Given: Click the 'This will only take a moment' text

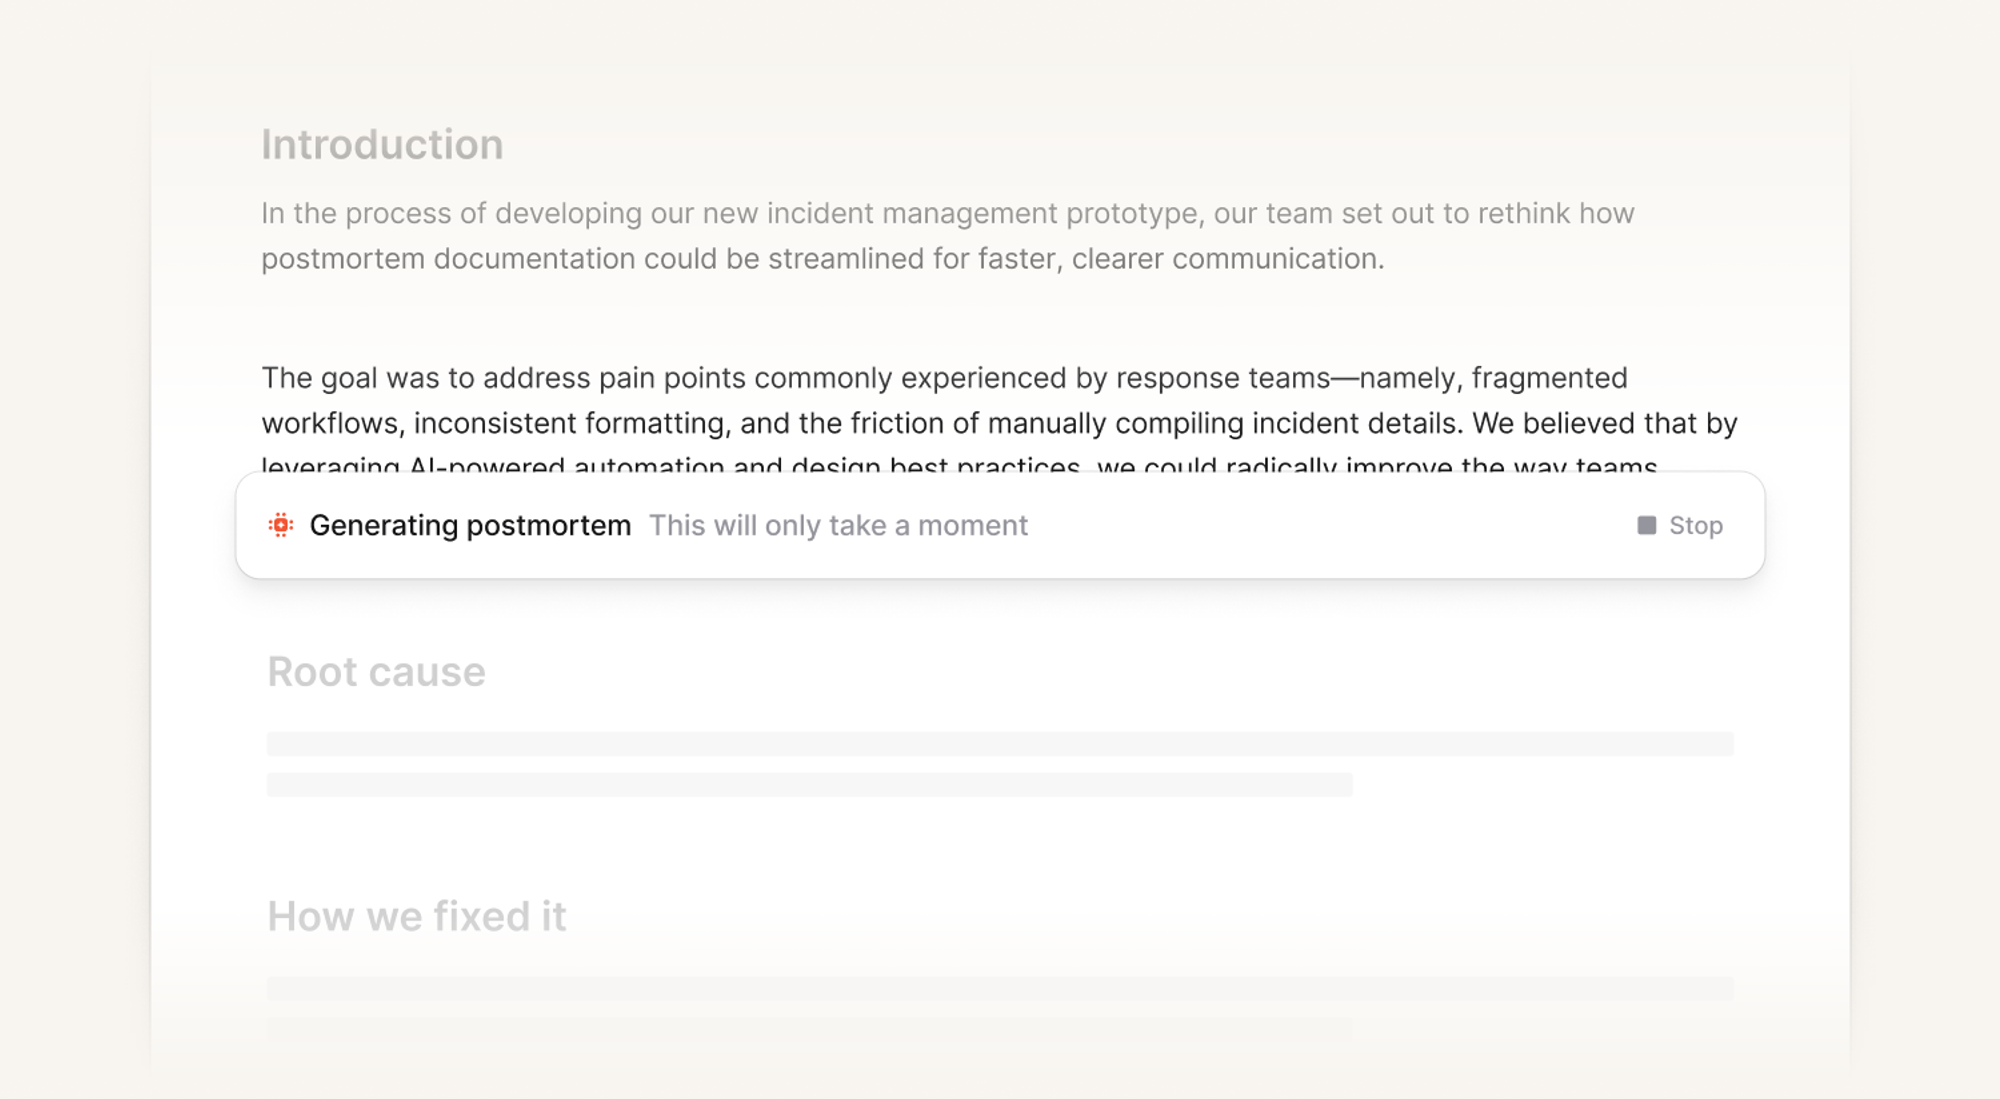Looking at the screenshot, I should point(838,525).
